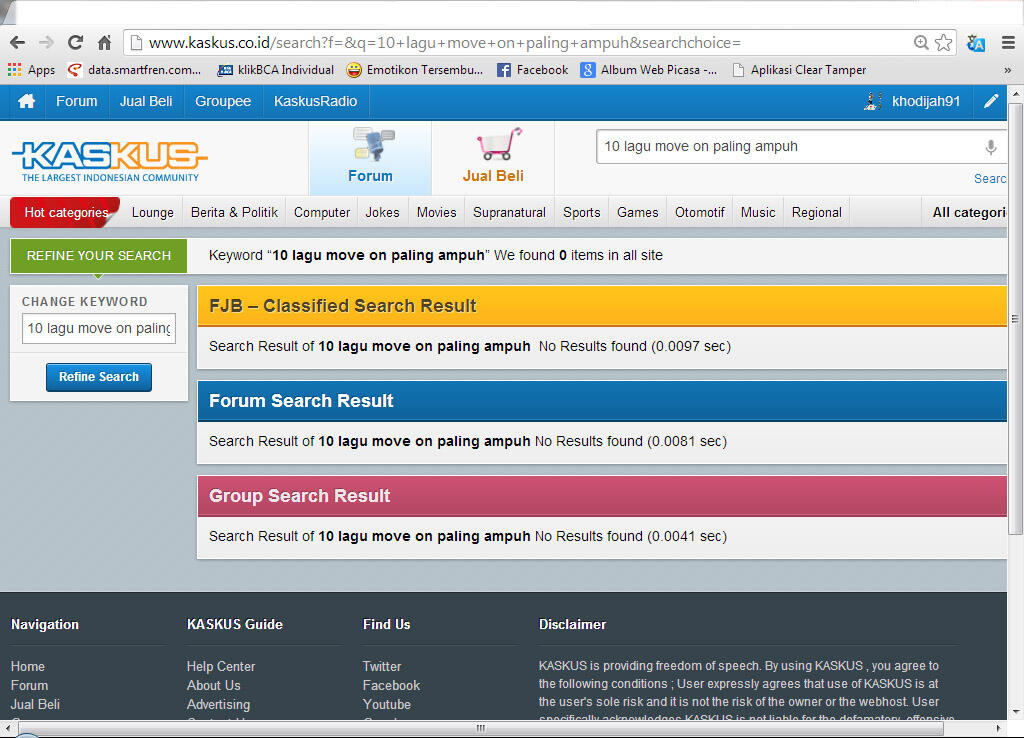
Task: Click the browser address bar URL
Action: coord(445,43)
